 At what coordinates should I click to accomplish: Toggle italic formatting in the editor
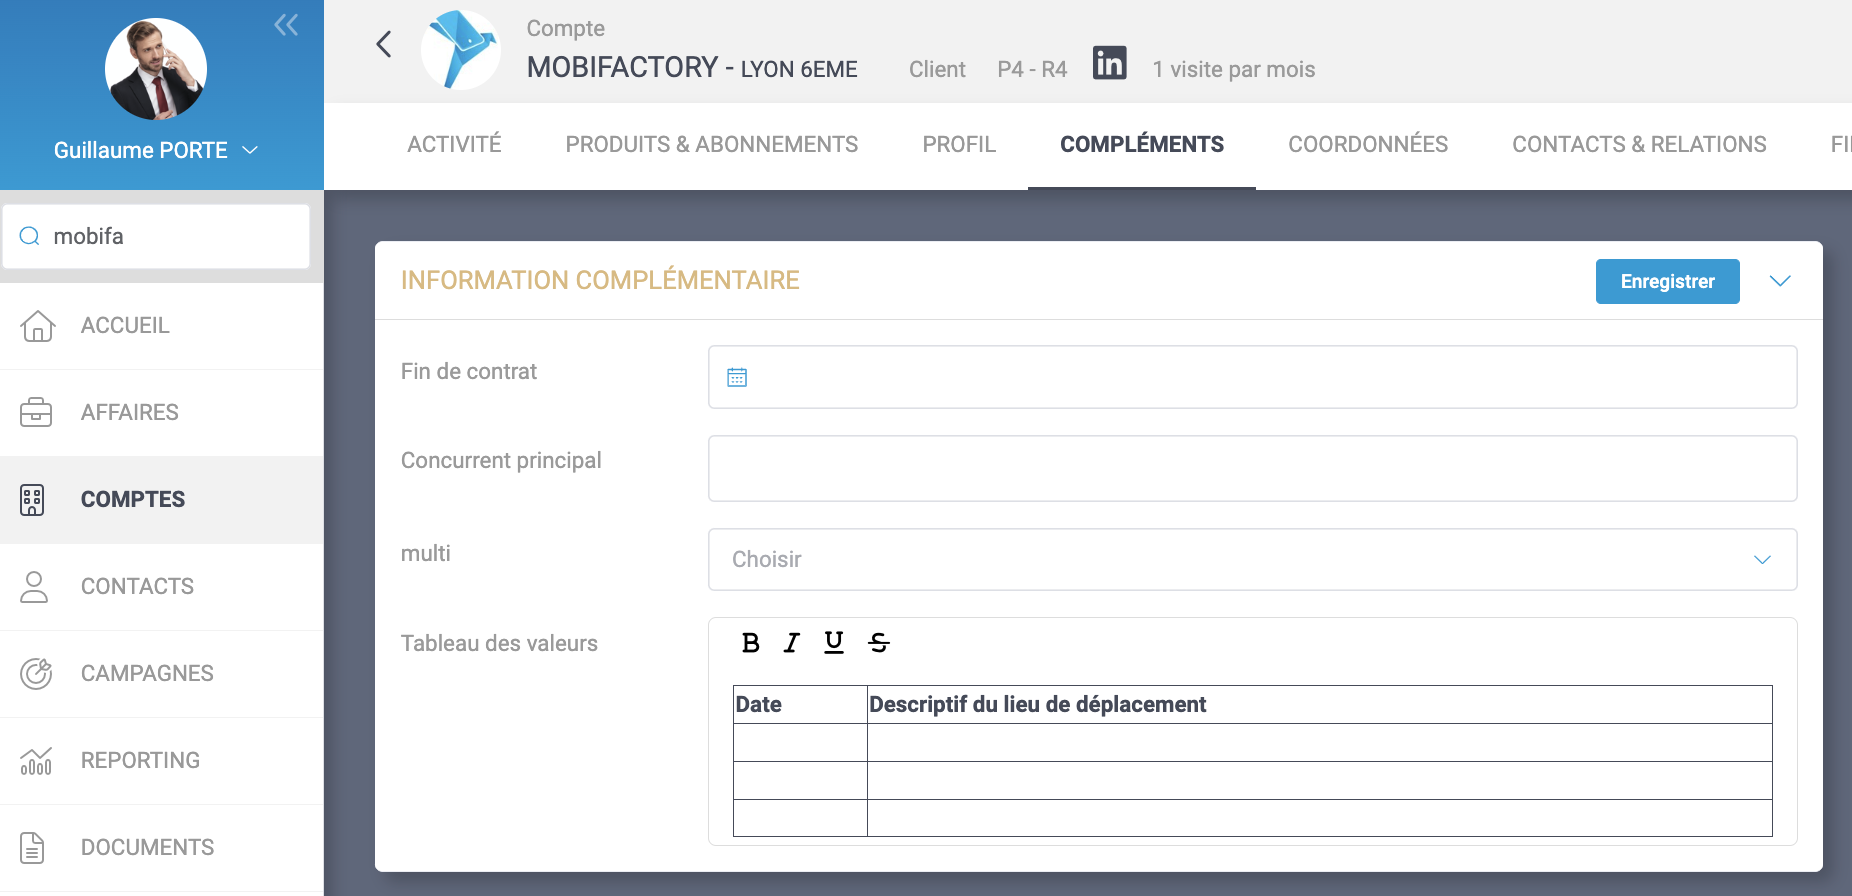pyautogui.click(x=792, y=643)
